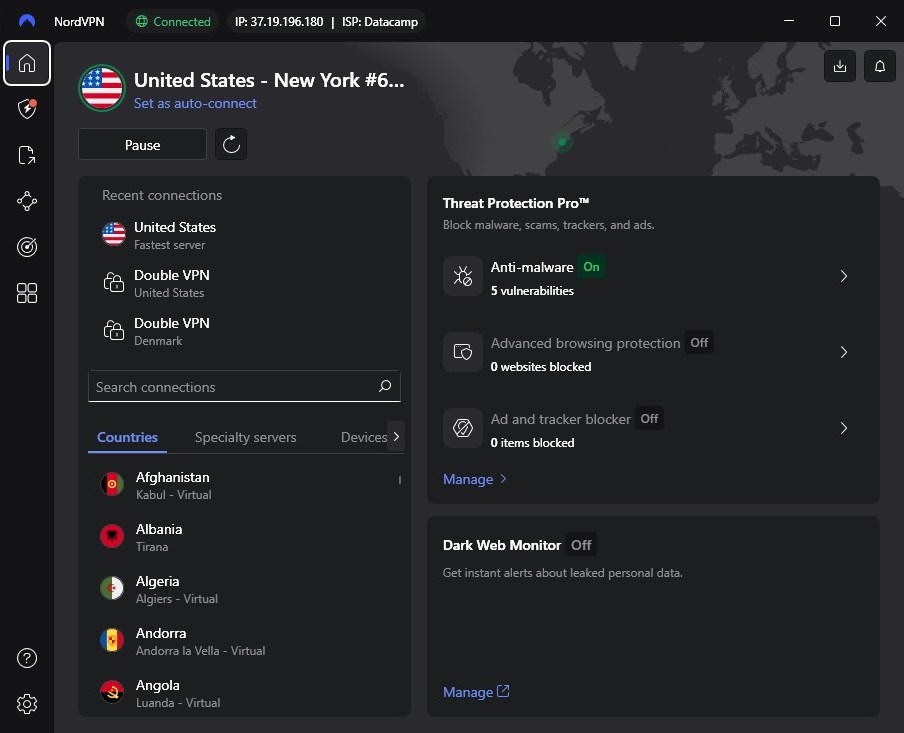The height and width of the screenshot is (733, 904).
Task: Click Ad and tracker blocker Off badge
Action: coord(649,419)
